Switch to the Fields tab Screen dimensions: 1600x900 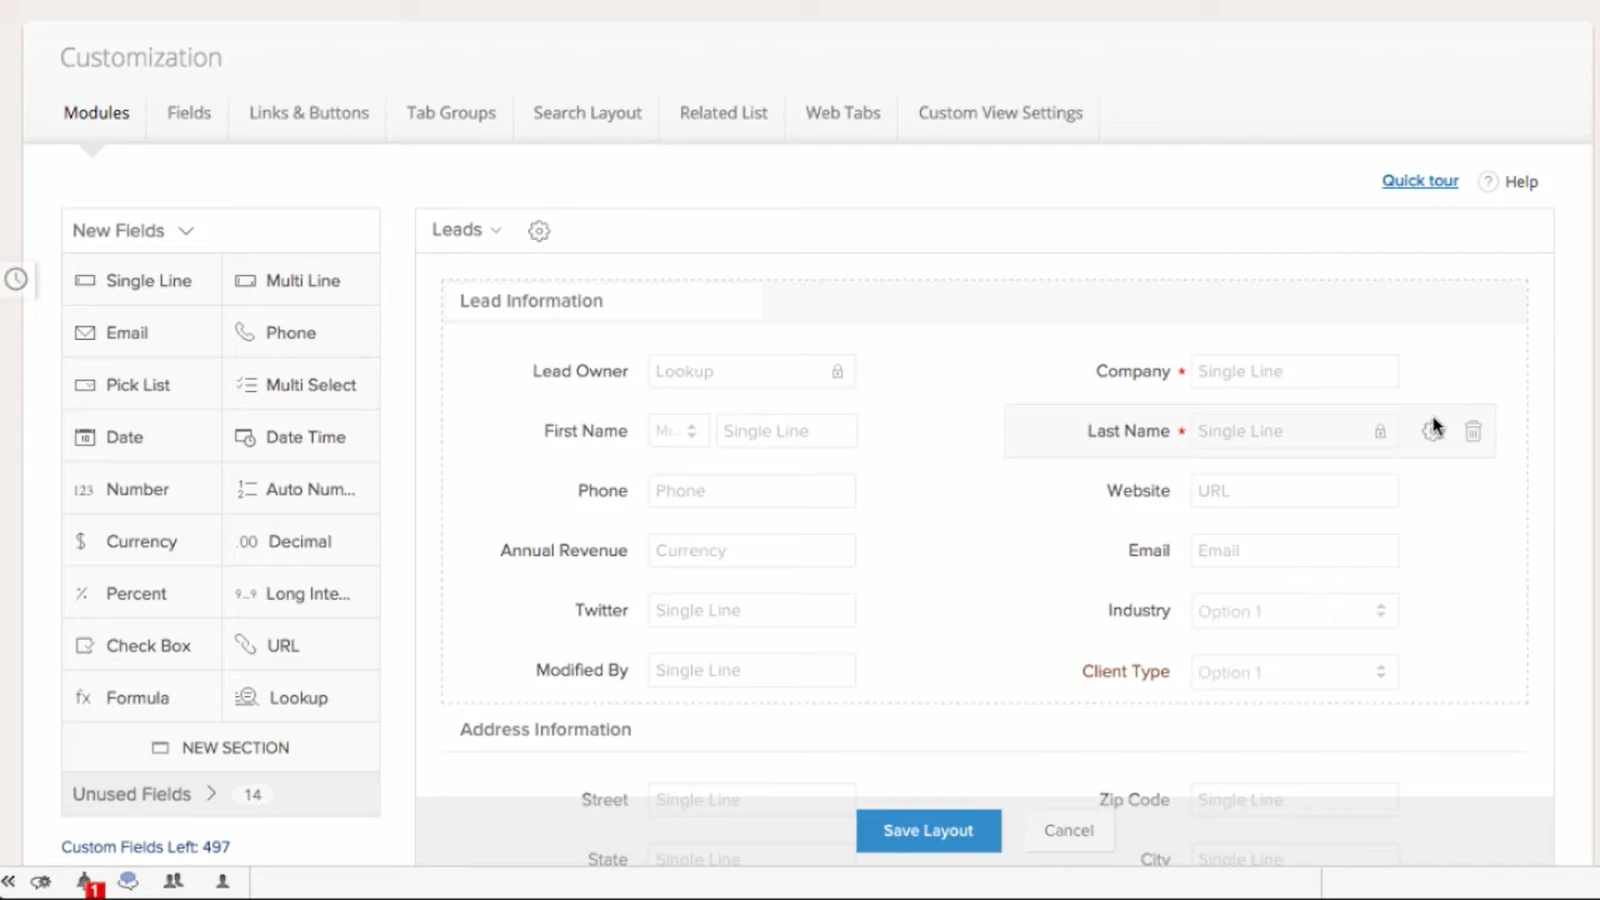(x=189, y=113)
